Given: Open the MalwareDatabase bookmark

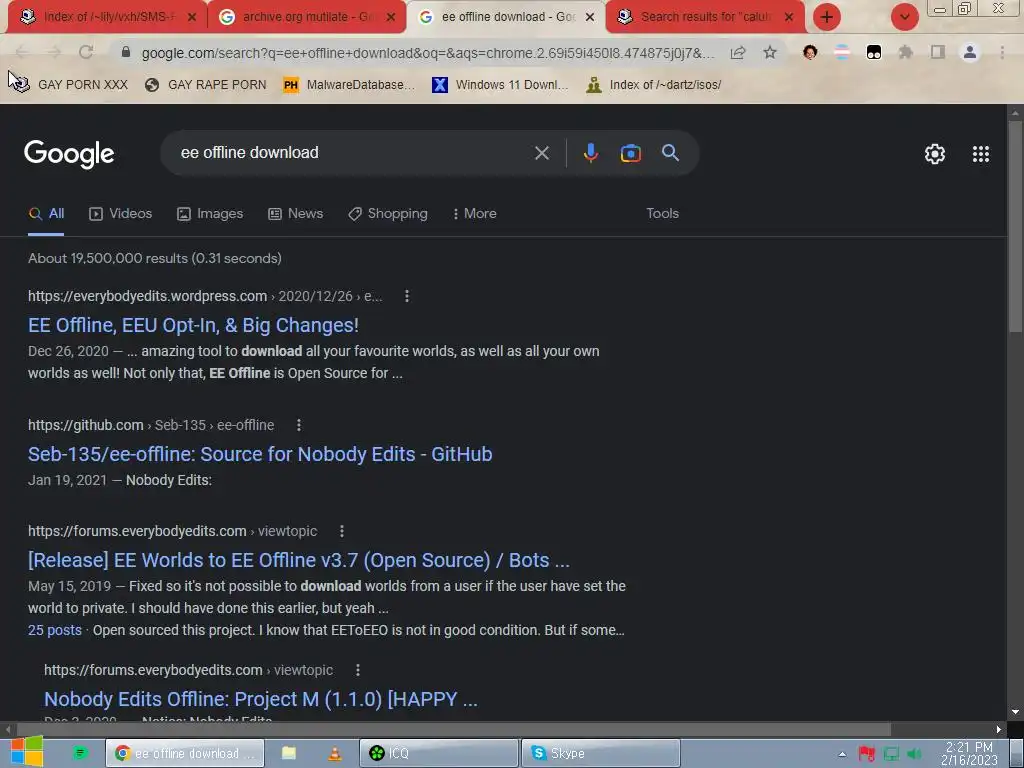Looking at the screenshot, I should coord(349,85).
